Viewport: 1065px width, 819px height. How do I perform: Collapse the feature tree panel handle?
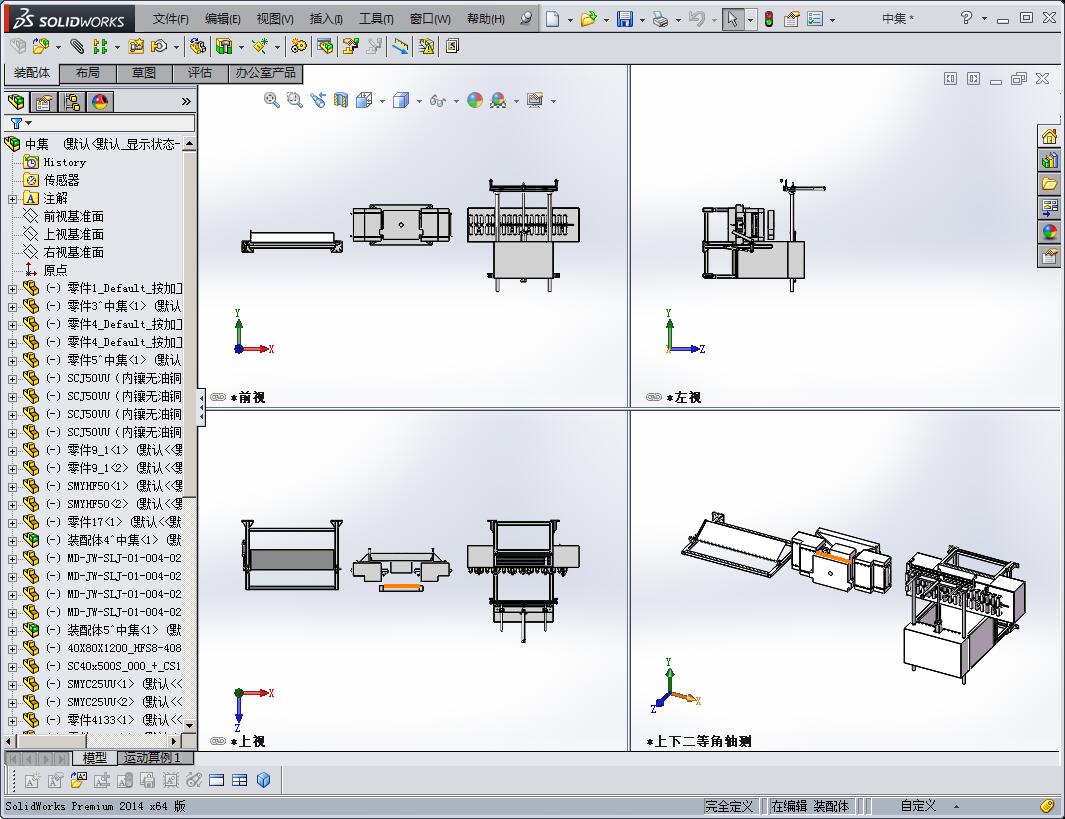tap(201, 407)
